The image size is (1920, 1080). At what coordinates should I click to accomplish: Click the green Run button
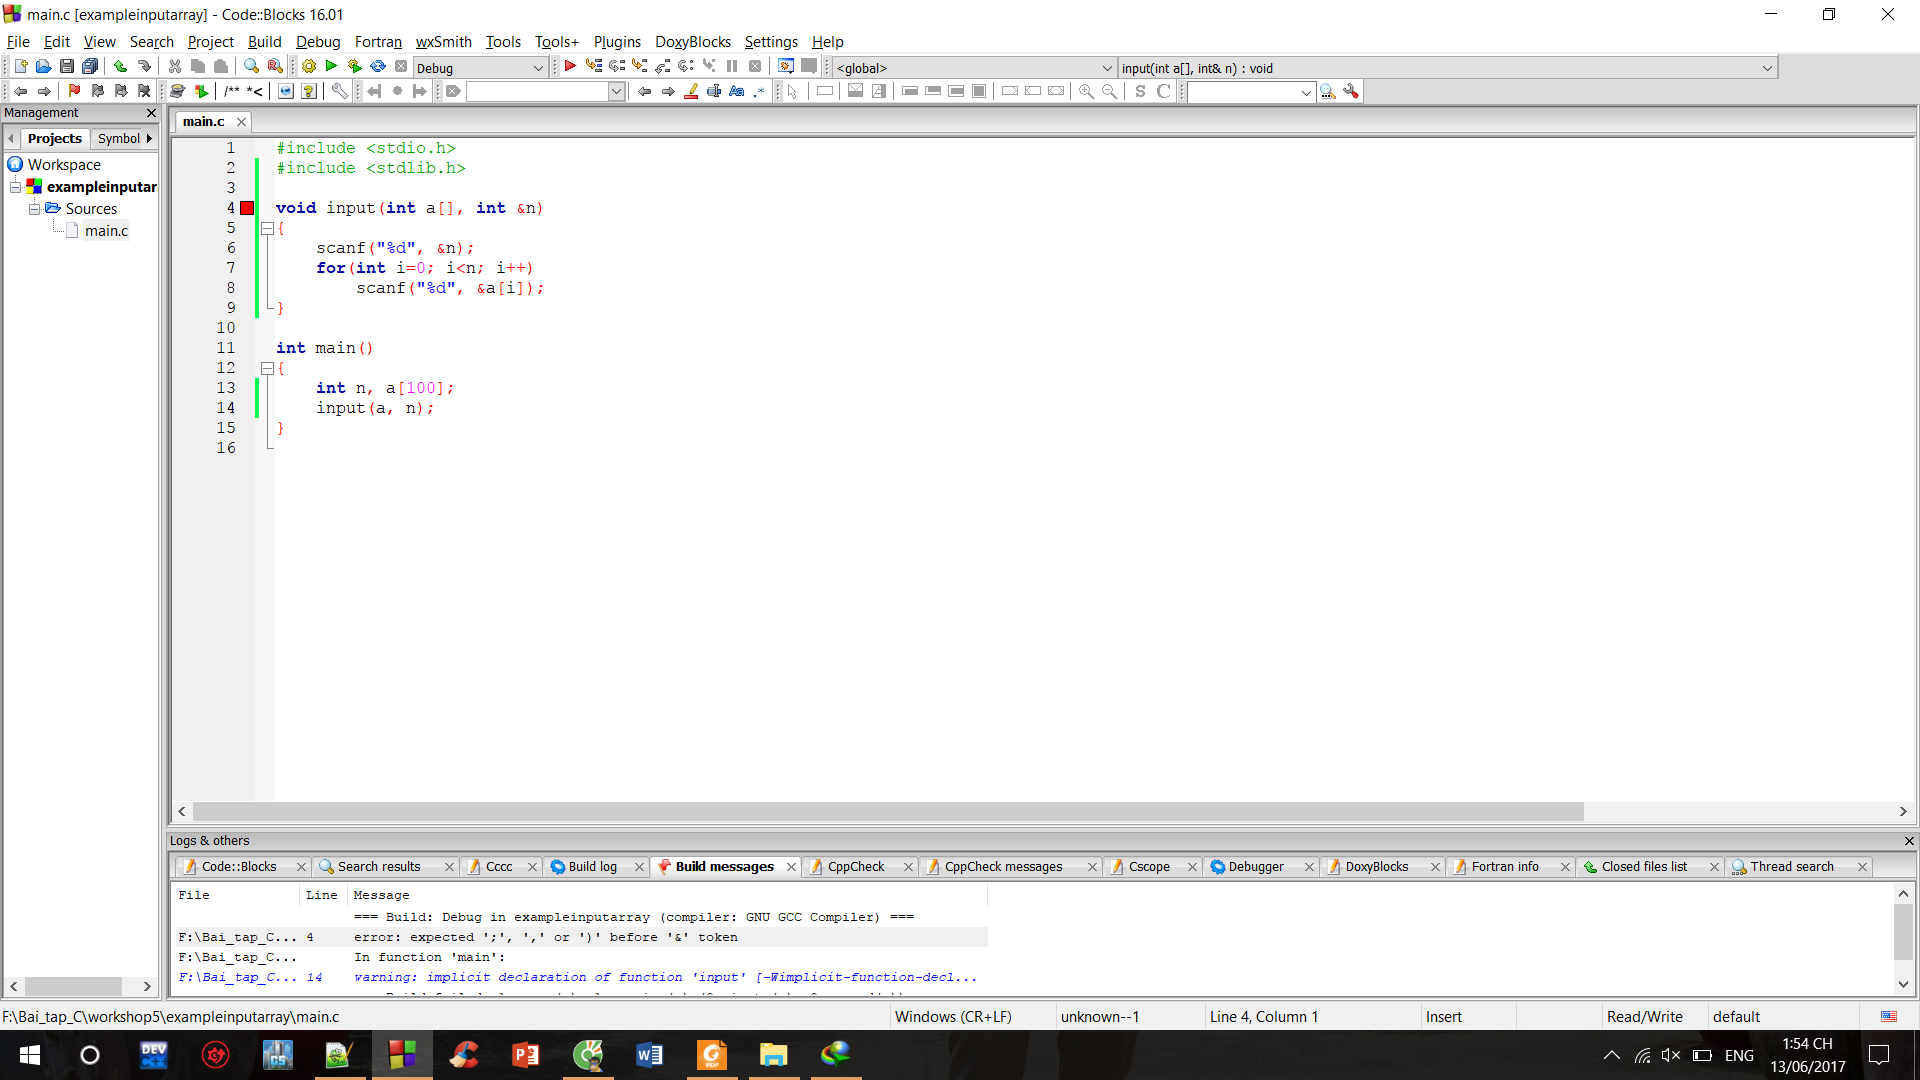tap(331, 66)
